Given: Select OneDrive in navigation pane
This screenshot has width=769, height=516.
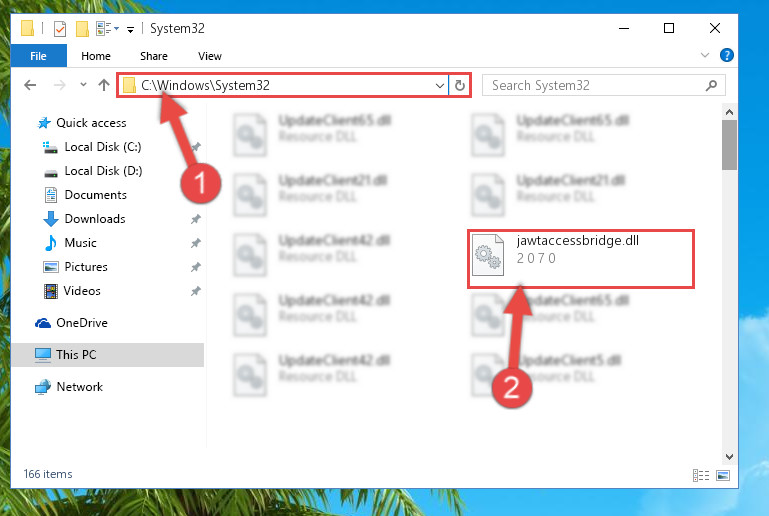Looking at the screenshot, I should click(82, 323).
